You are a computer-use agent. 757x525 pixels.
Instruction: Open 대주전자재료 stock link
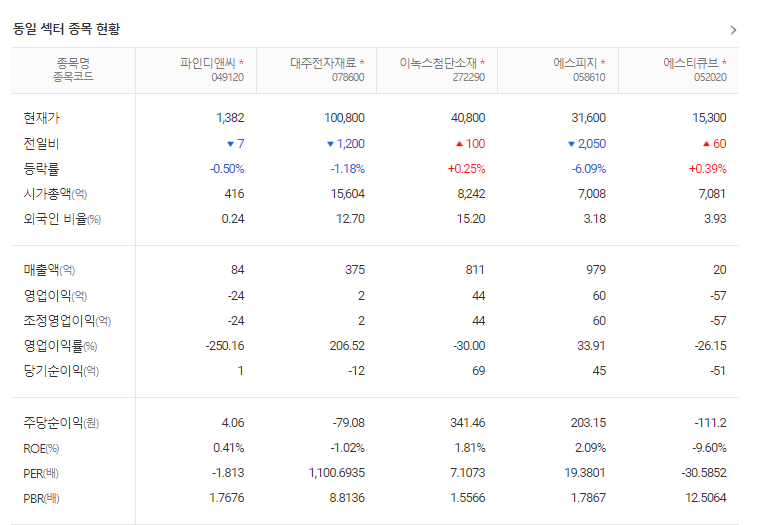(323, 63)
